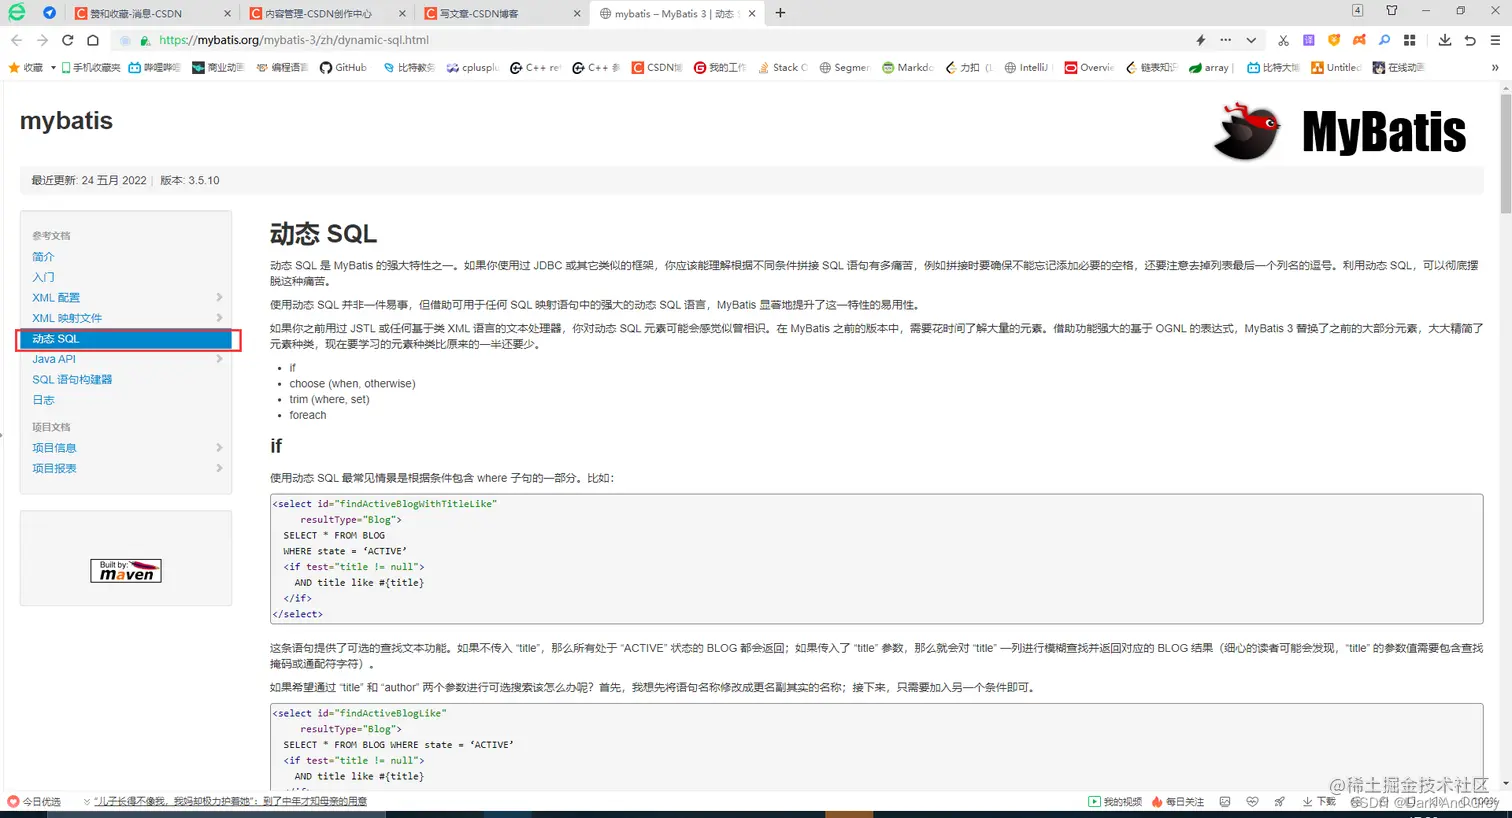
Task: Open the extensions grid icon
Action: coord(1410,40)
